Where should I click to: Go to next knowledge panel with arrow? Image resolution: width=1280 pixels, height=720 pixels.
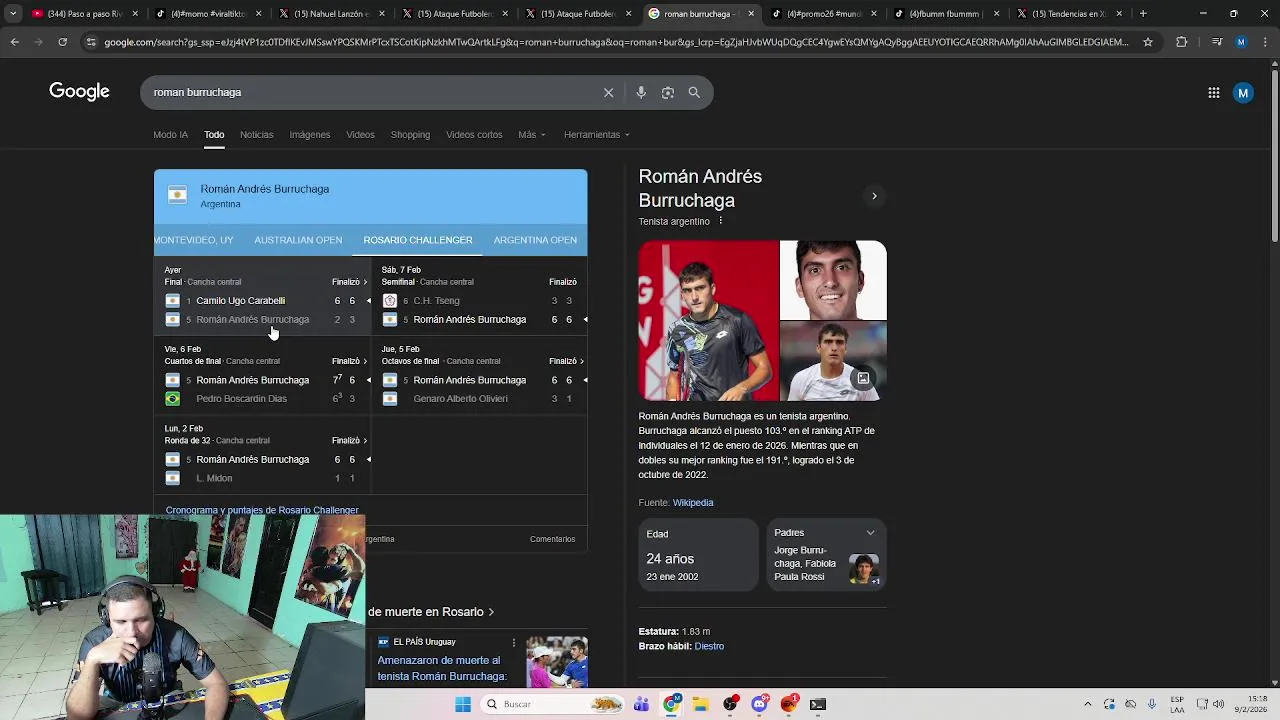pyautogui.click(x=874, y=196)
